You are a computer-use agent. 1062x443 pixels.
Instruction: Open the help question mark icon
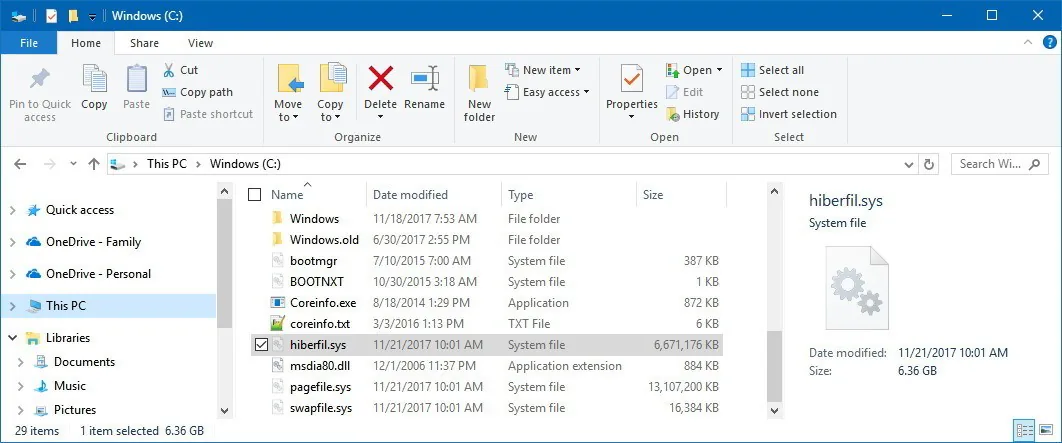[1049, 42]
